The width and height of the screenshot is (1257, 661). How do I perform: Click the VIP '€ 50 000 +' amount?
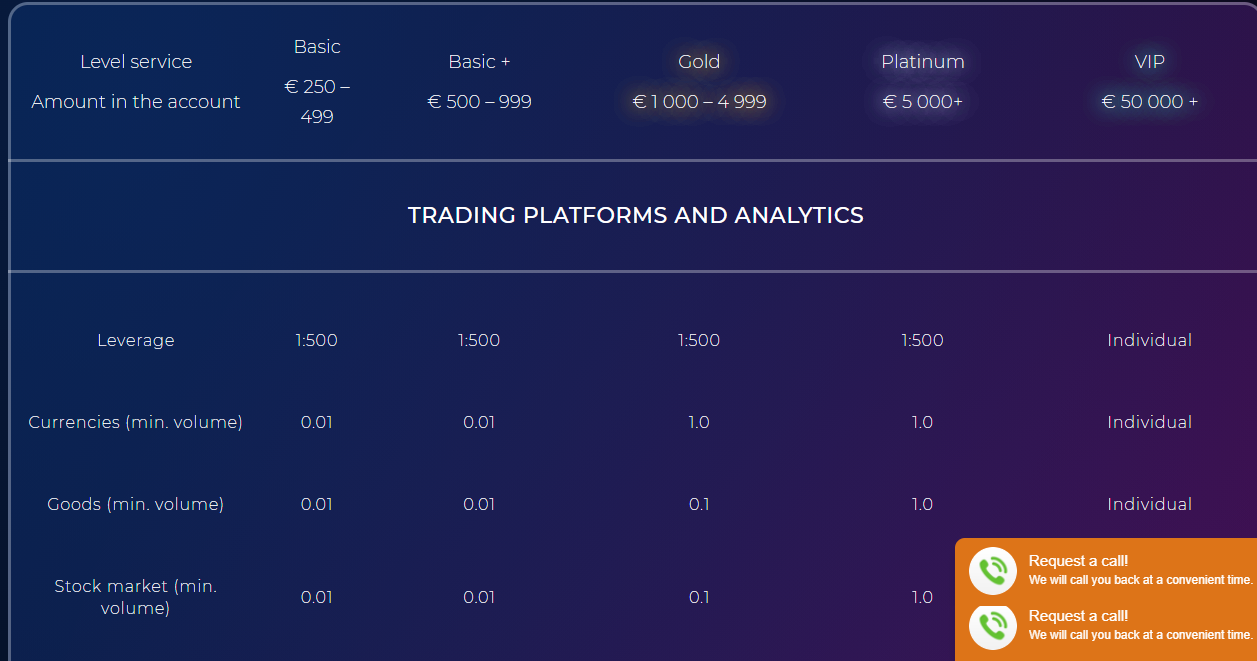click(x=1150, y=102)
